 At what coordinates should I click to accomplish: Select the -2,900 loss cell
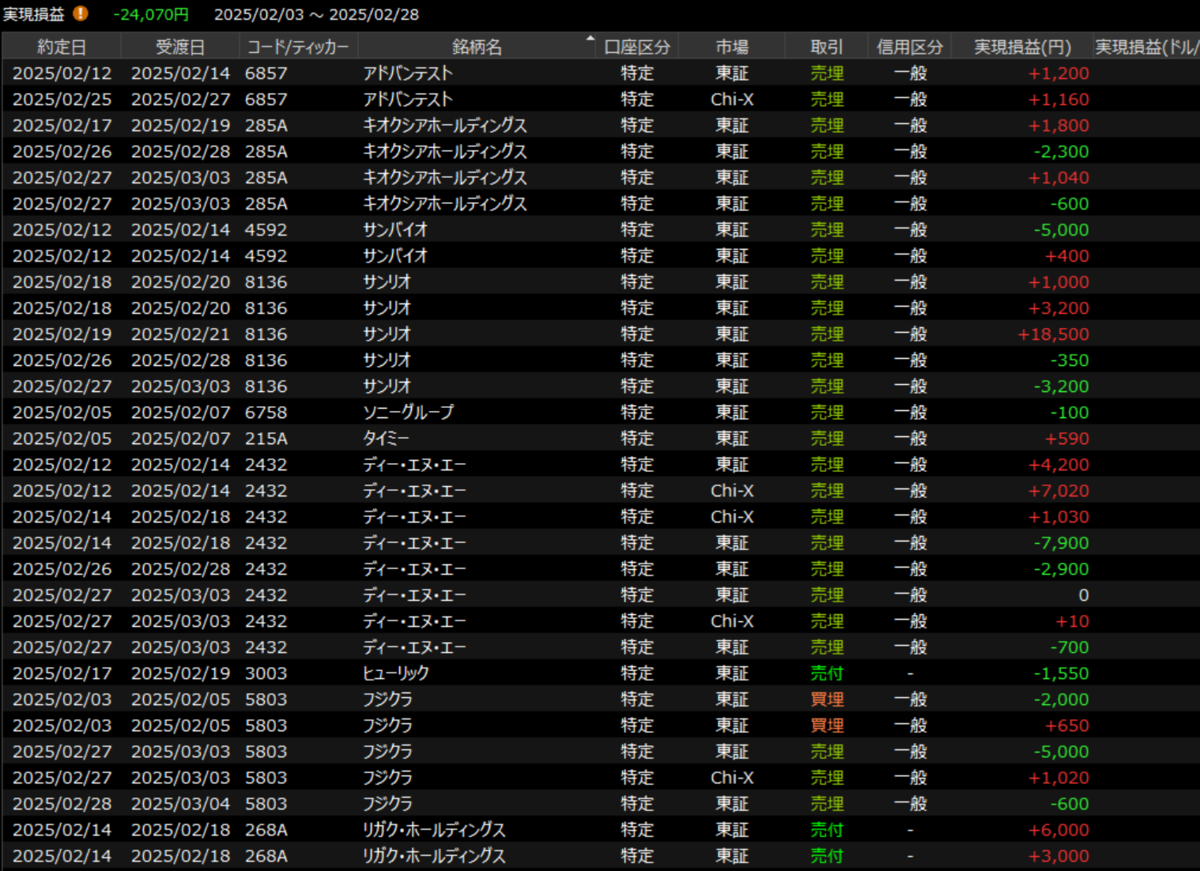pyautogui.click(x=1060, y=568)
